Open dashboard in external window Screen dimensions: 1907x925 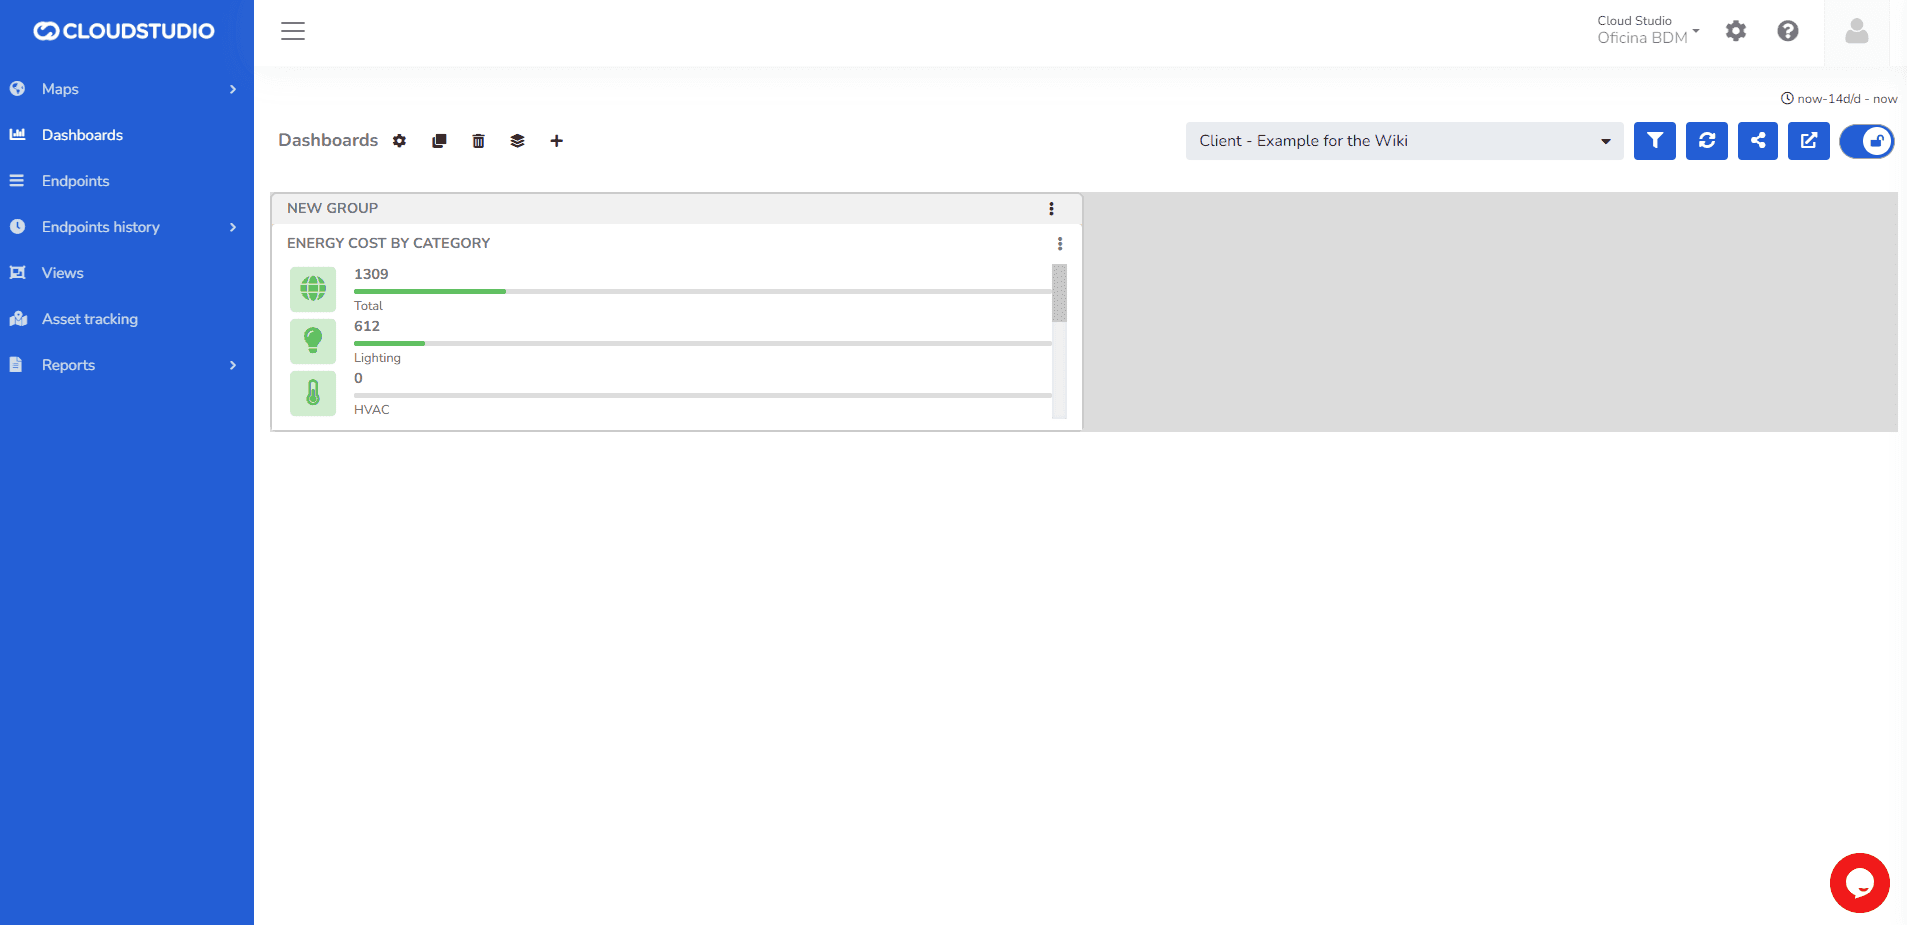(1808, 141)
